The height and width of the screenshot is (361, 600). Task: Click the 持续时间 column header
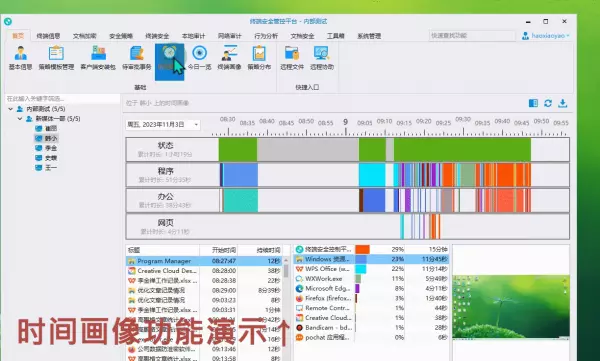pos(269,250)
